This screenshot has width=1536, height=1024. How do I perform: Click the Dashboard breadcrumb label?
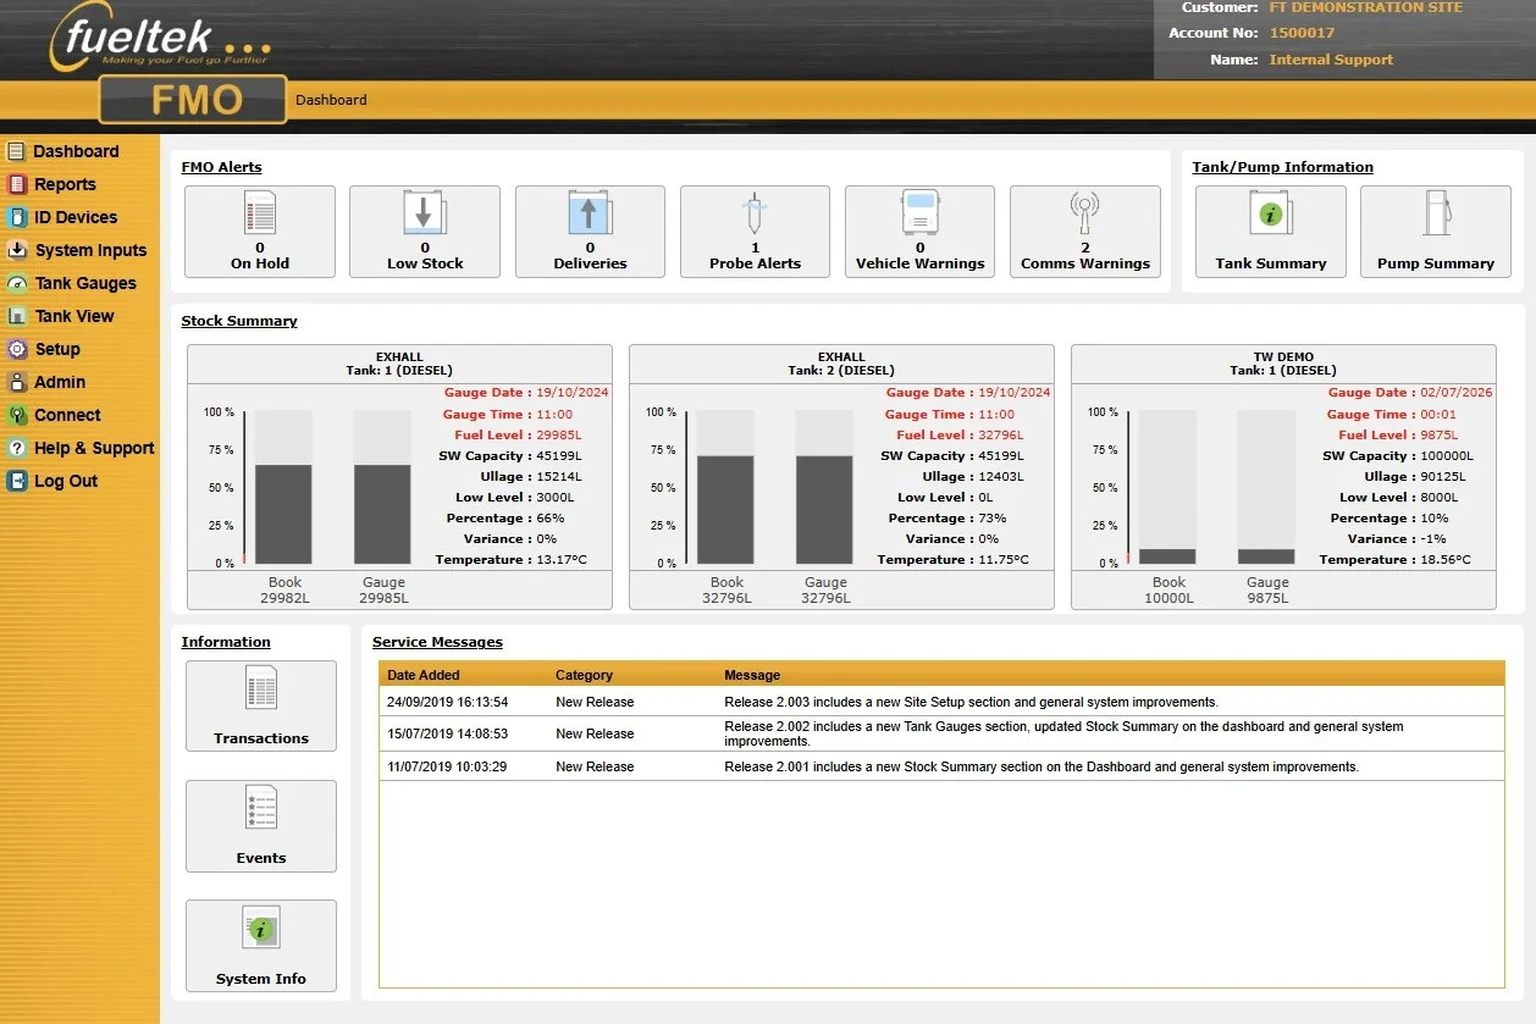(x=331, y=100)
